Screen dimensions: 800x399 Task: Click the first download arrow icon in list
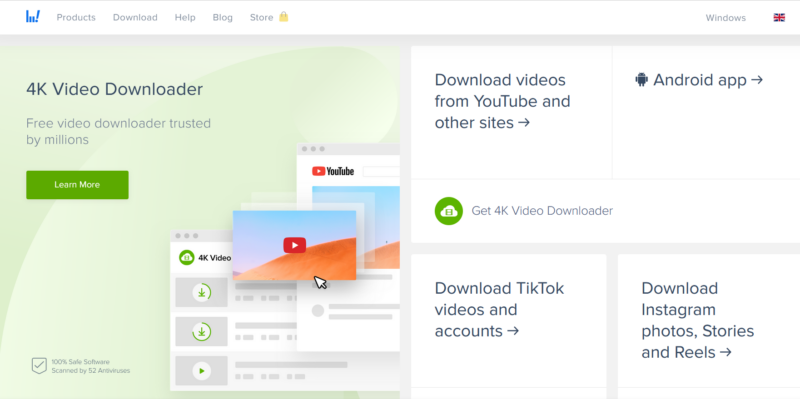click(202, 292)
